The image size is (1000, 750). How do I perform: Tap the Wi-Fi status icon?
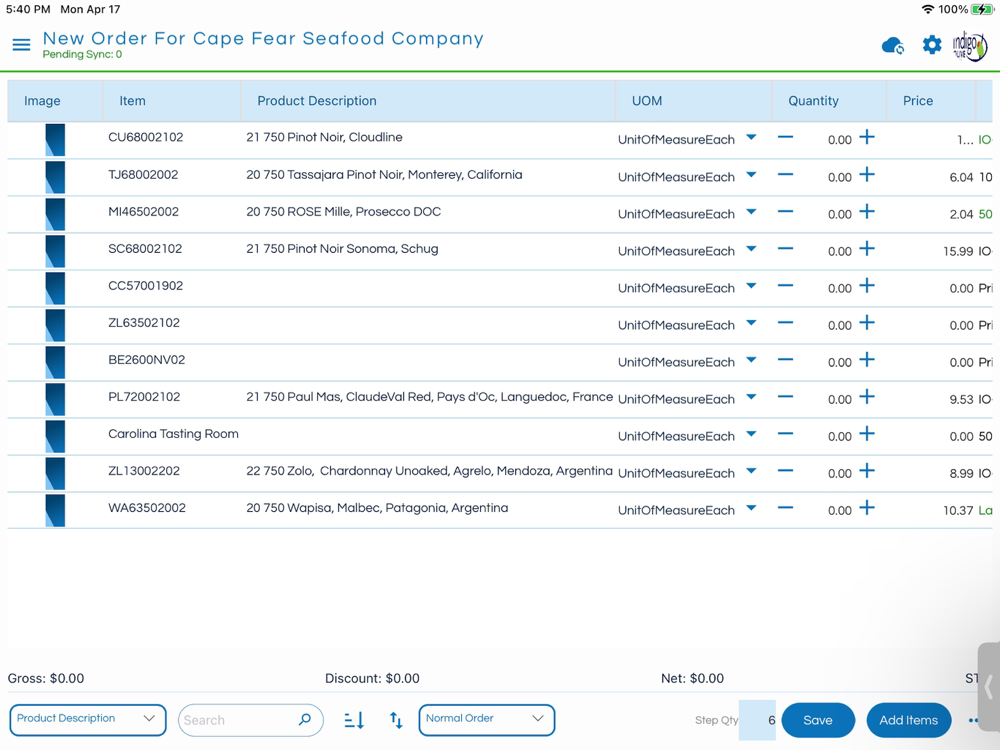point(928,10)
